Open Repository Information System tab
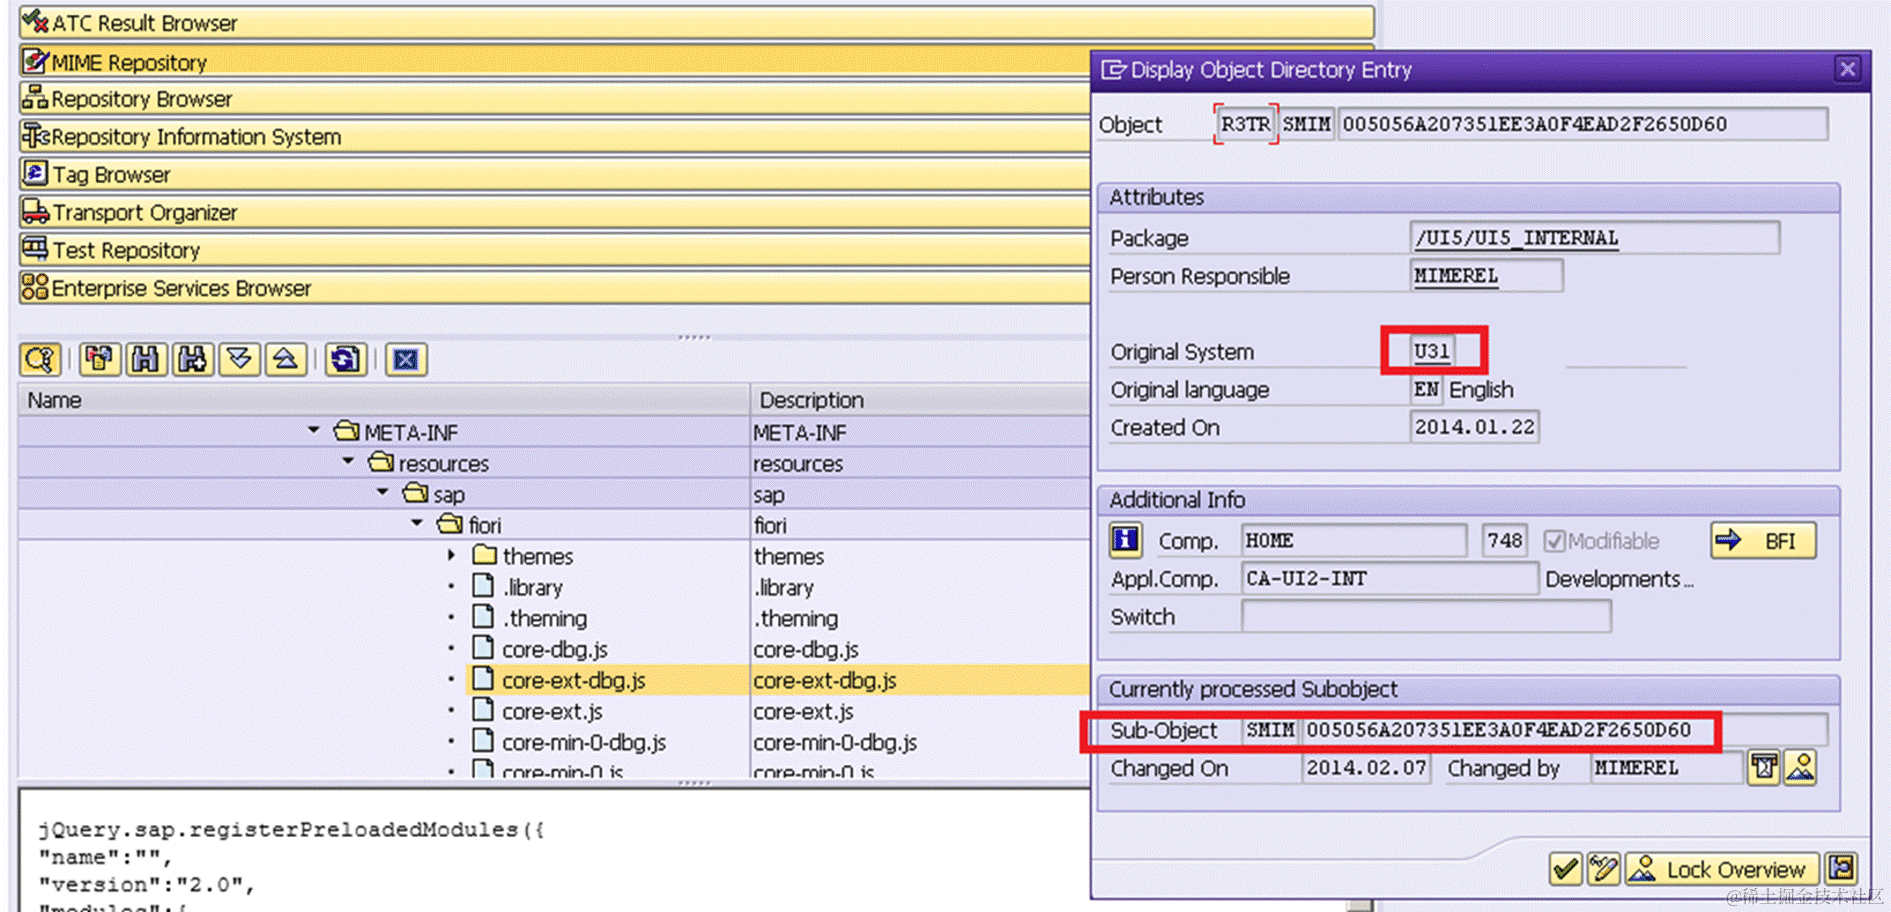Viewport: 1891px width, 912px height. click(x=554, y=136)
